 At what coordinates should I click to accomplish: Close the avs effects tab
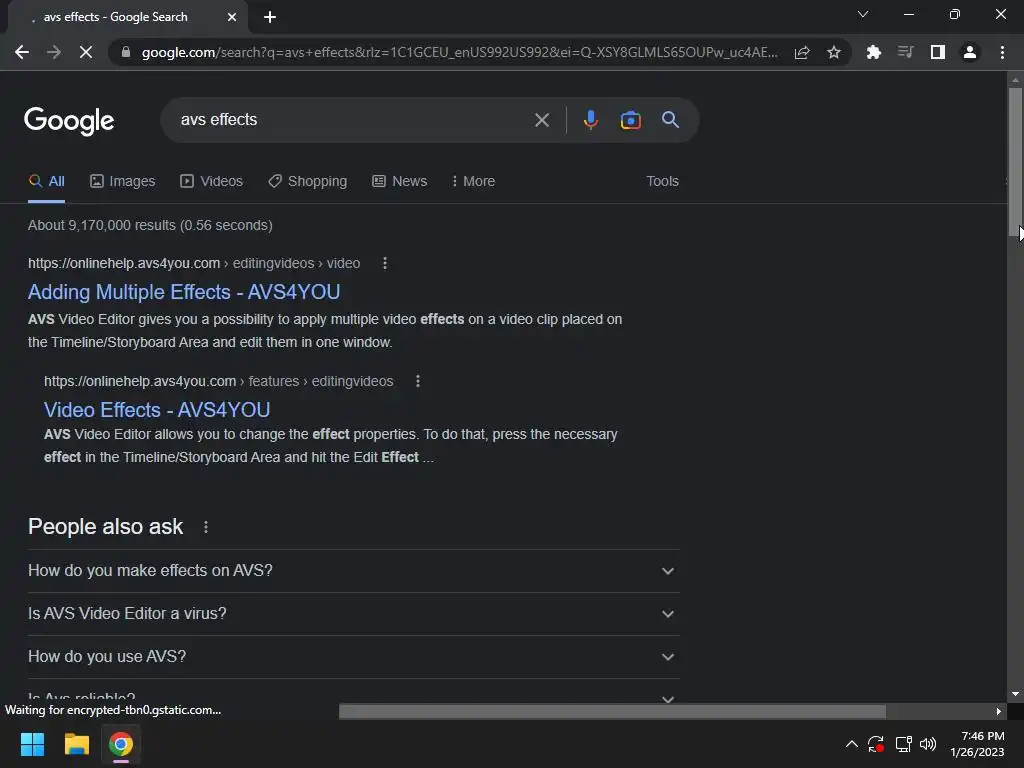[x=232, y=17]
